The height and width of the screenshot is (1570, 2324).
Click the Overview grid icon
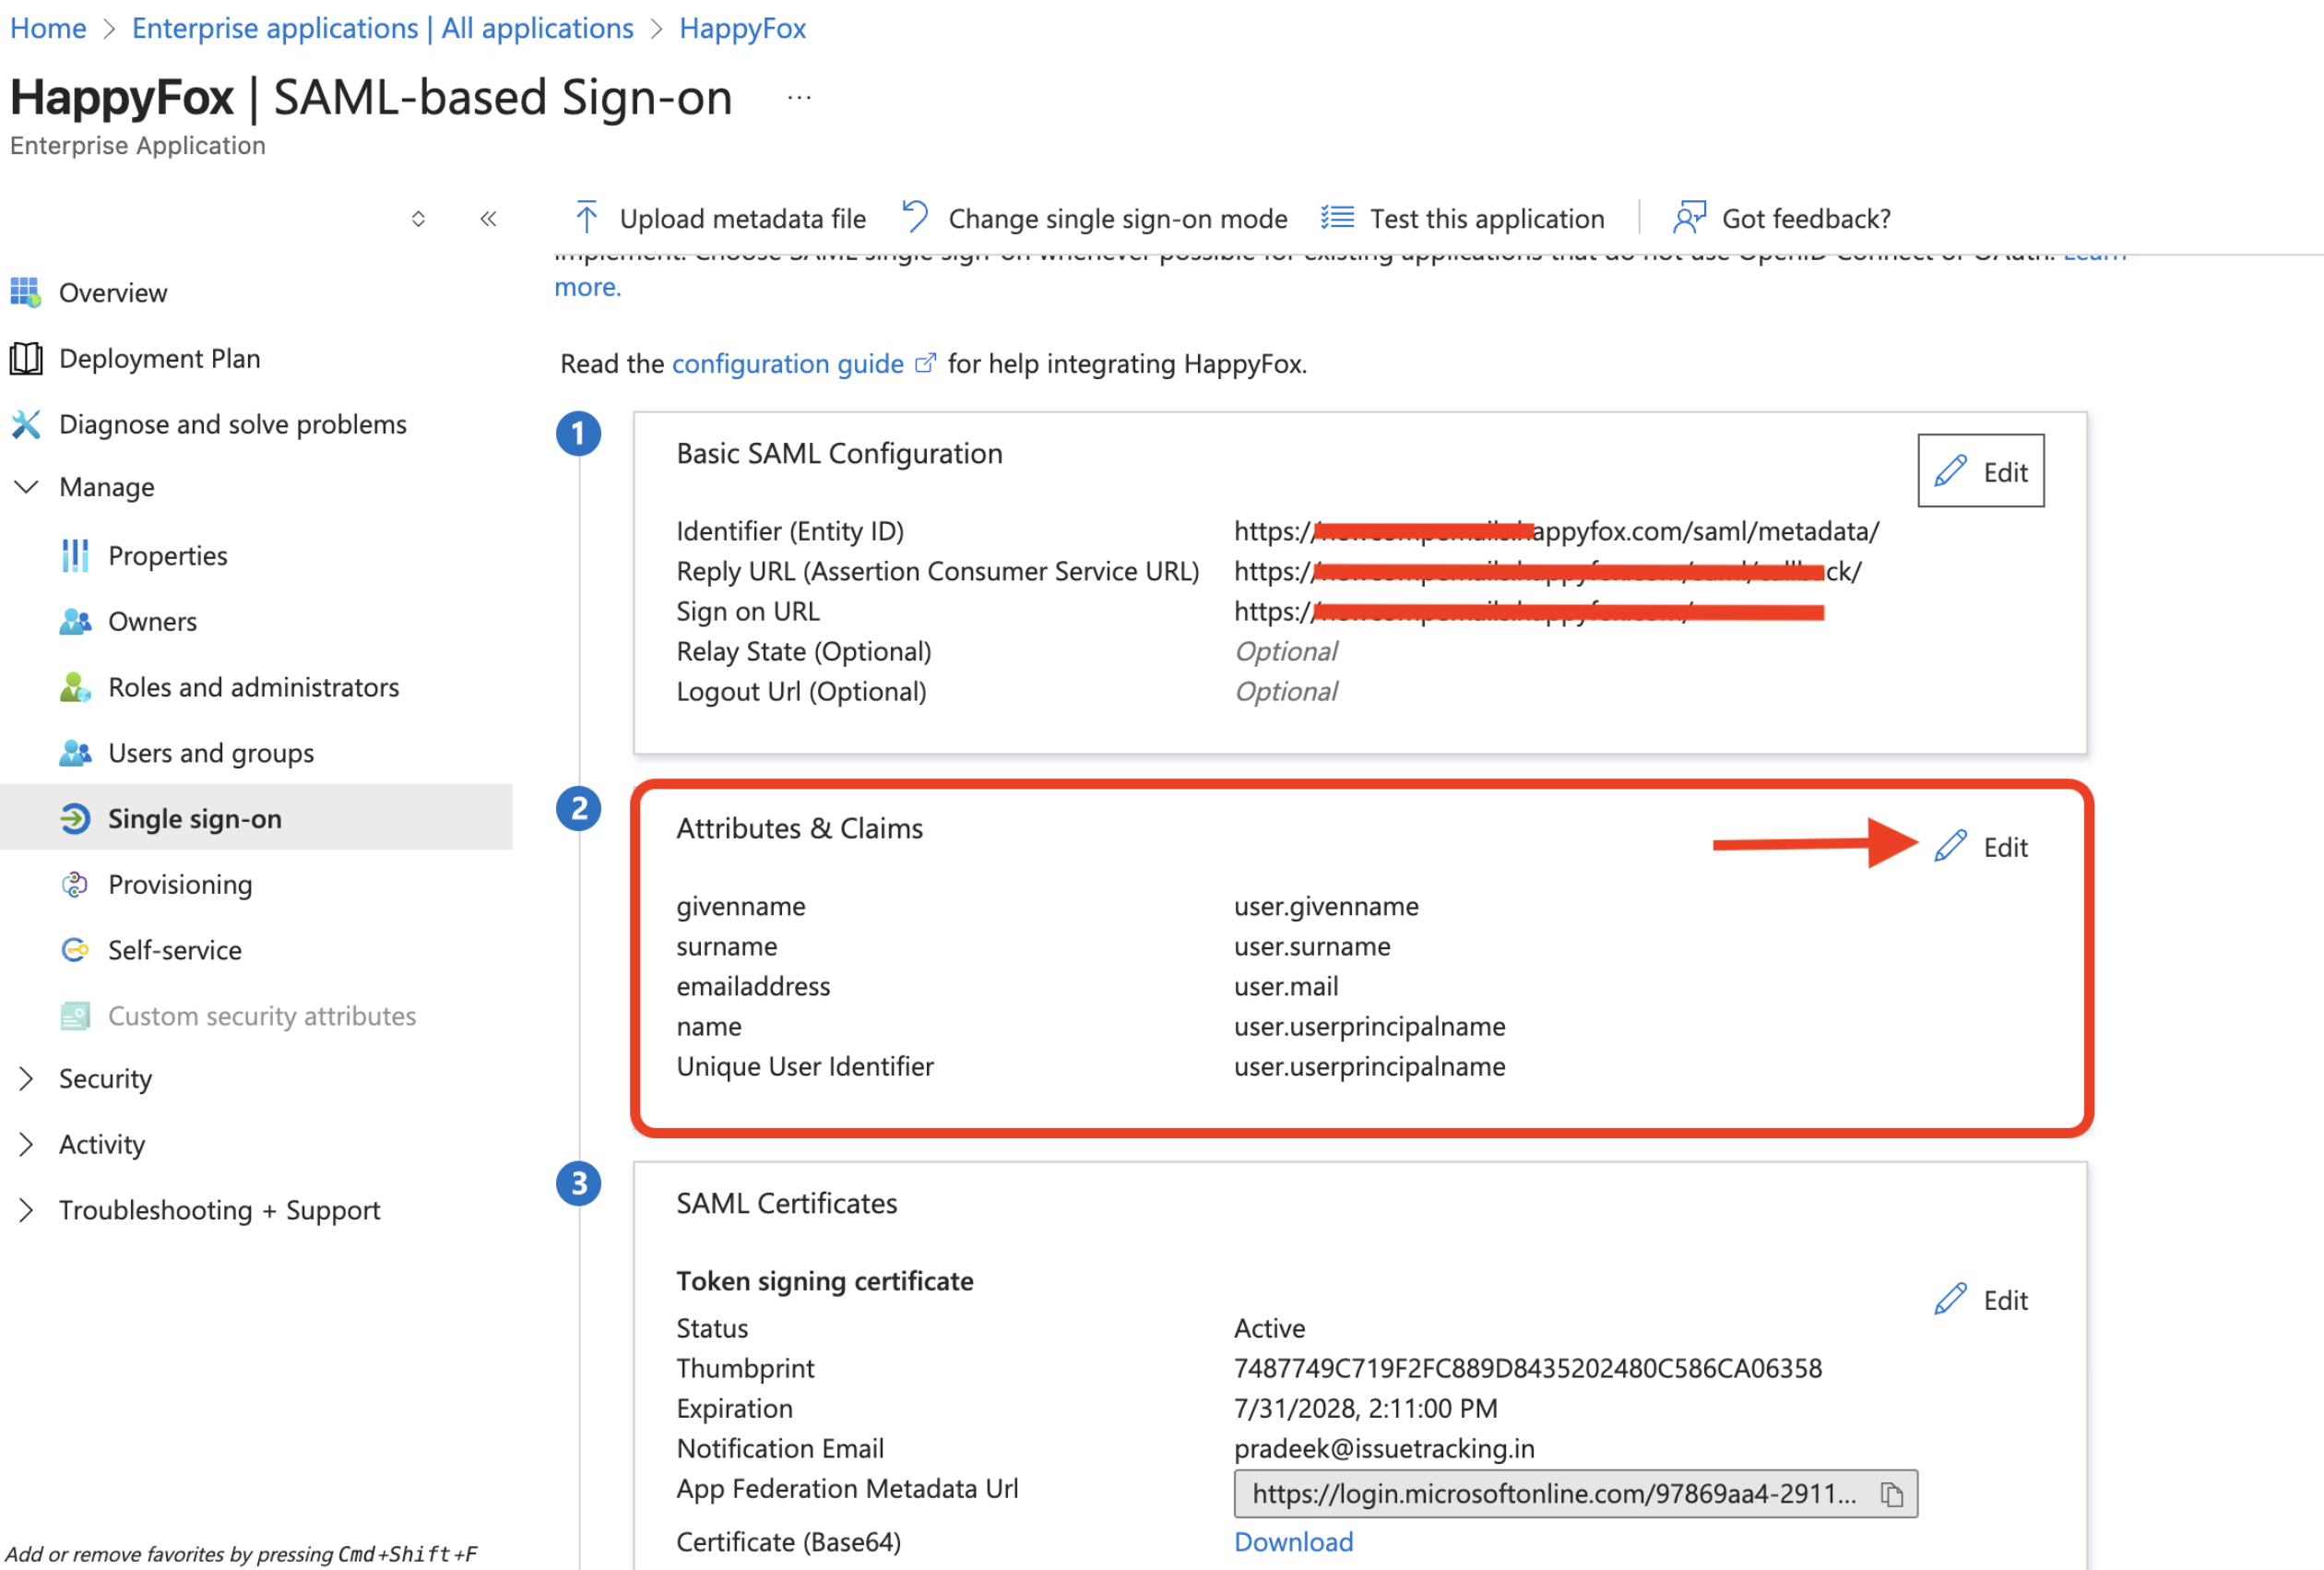click(x=25, y=292)
